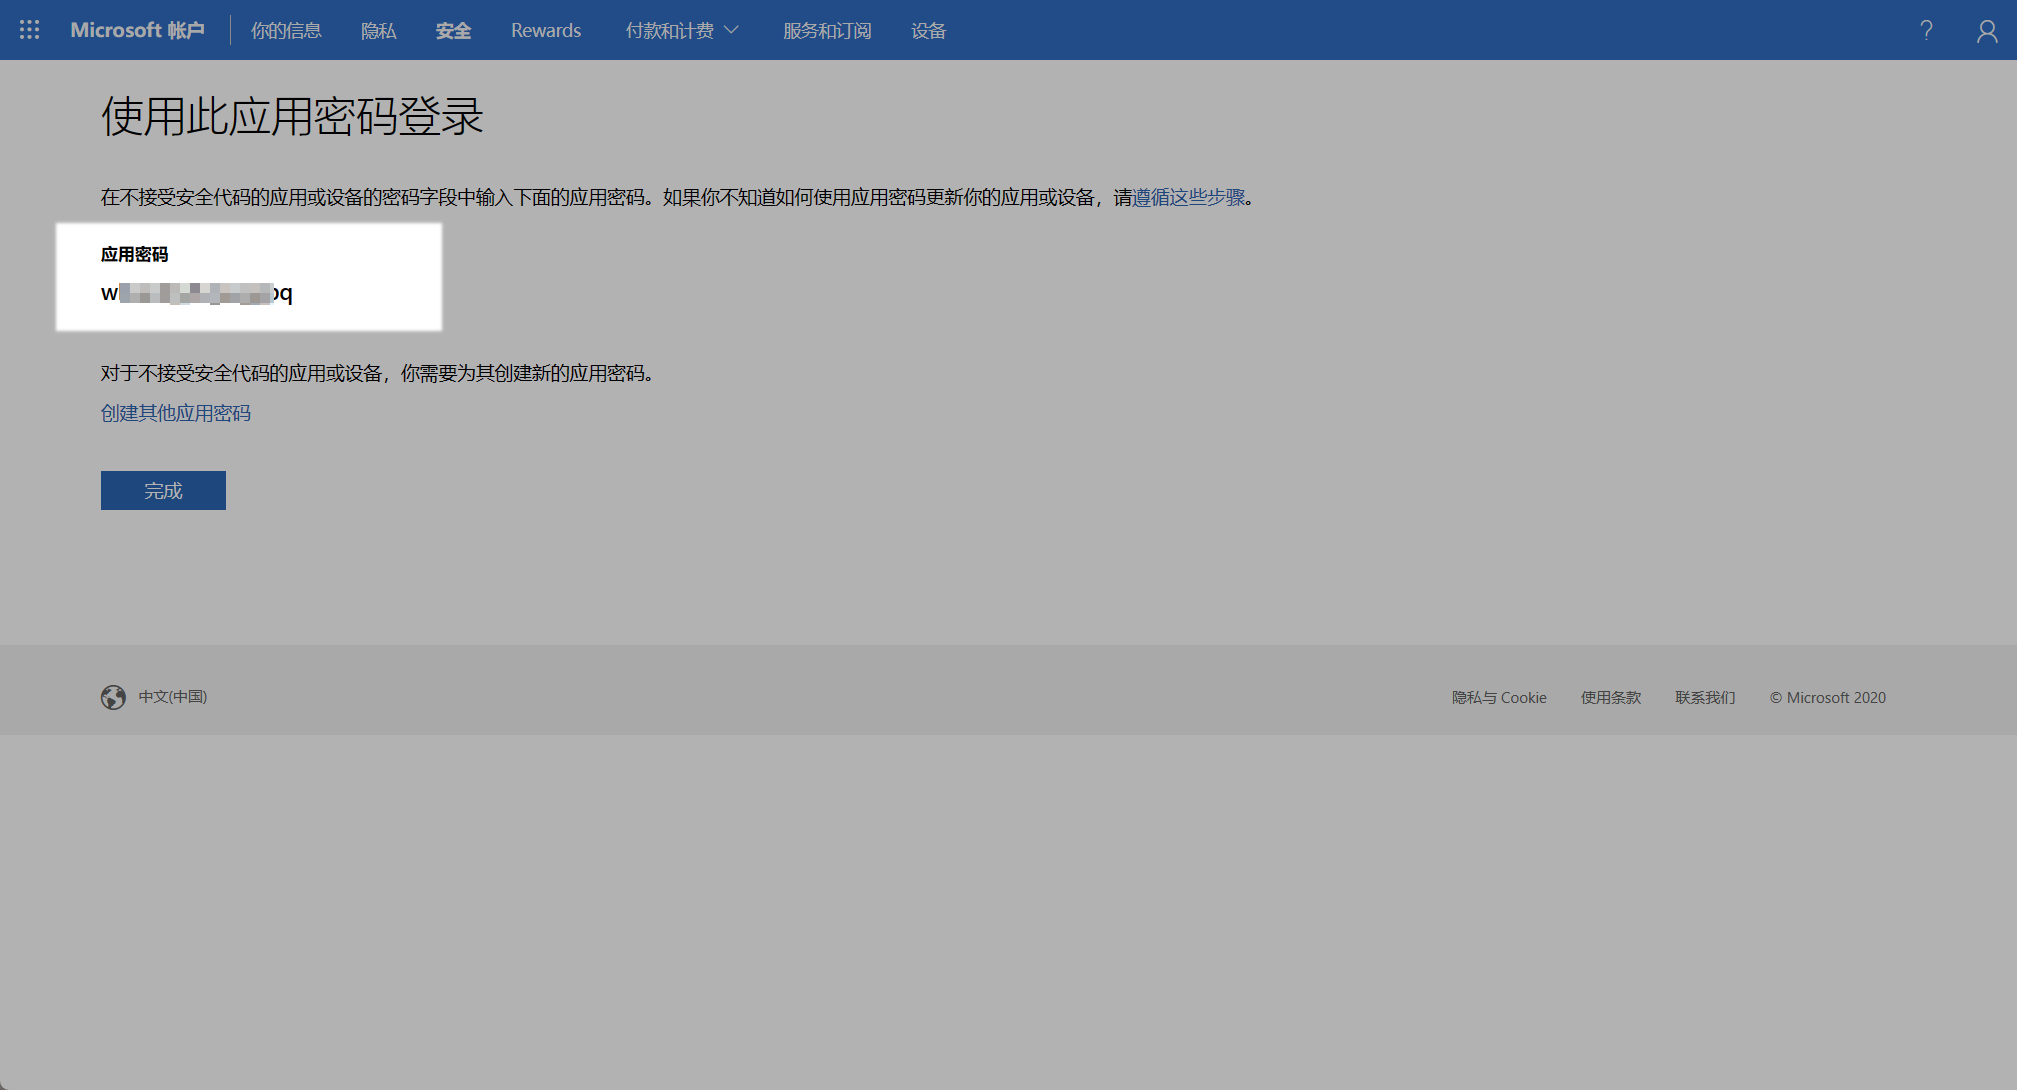Open the Rewards navigation item

click(545, 31)
